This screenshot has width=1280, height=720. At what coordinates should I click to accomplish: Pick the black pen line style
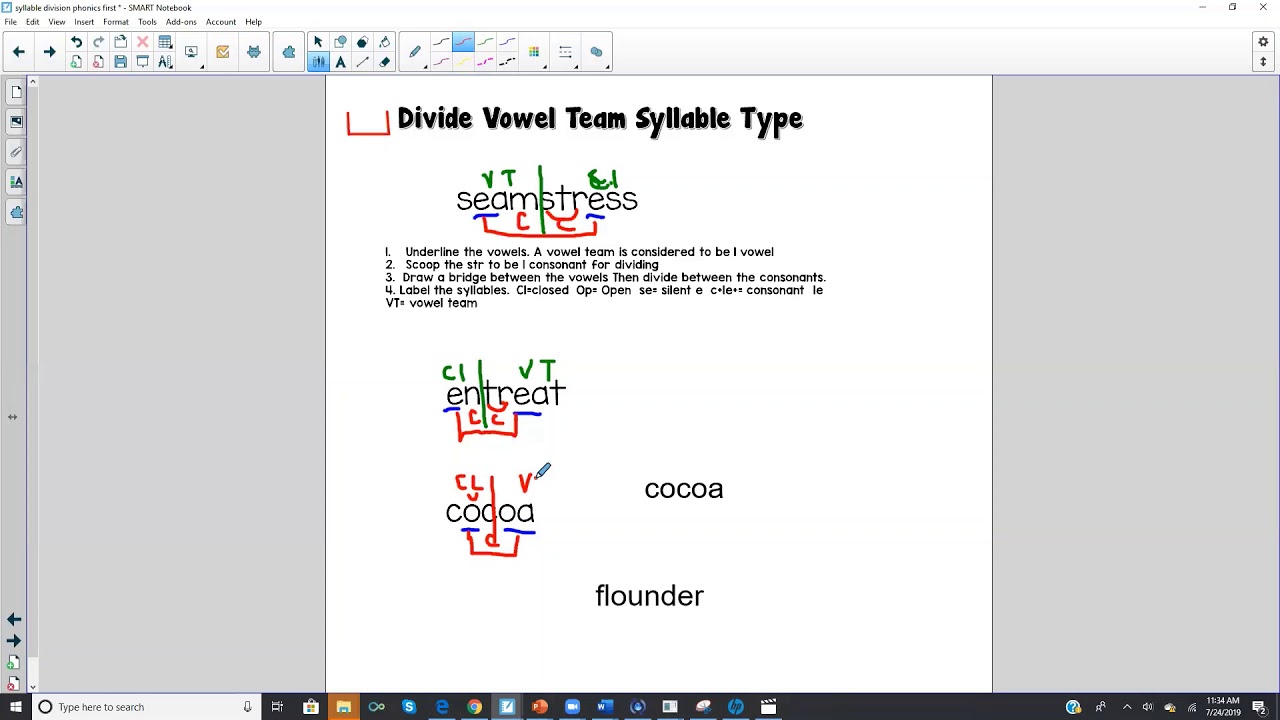(x=441, y=42)
